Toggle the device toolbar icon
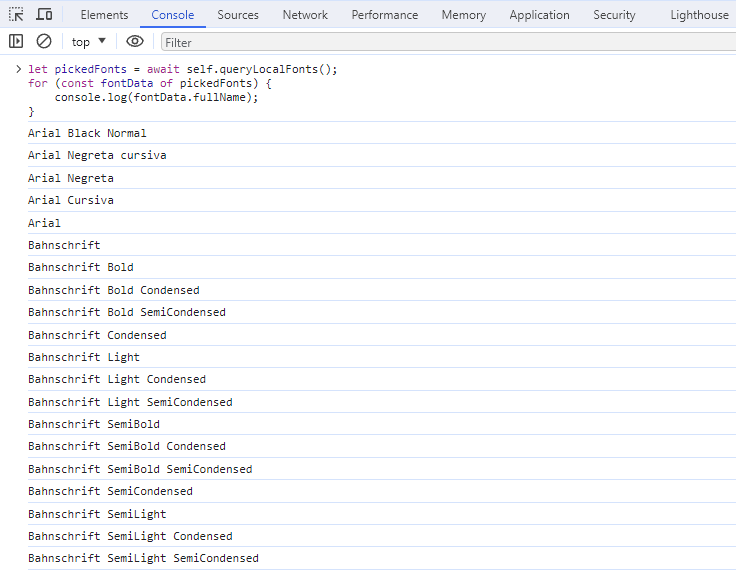Image resolution: width=736 pixels, height=571 pixels. click(x=44, y=15)
